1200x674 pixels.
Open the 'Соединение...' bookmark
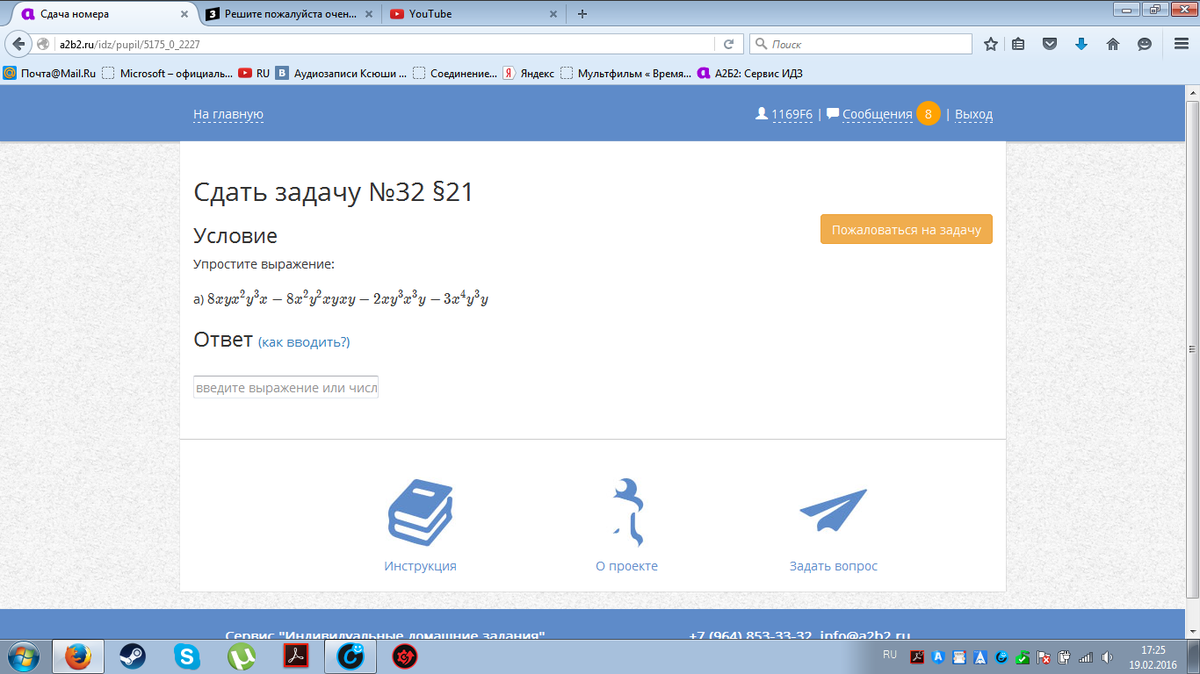click(x=455, y=73)
